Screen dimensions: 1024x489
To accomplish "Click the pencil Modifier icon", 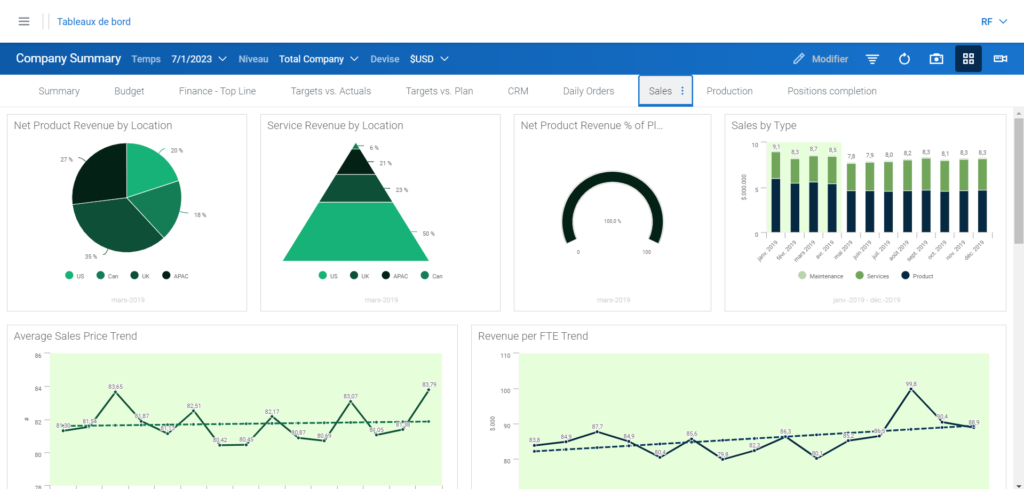I will (x=798, y=59).
